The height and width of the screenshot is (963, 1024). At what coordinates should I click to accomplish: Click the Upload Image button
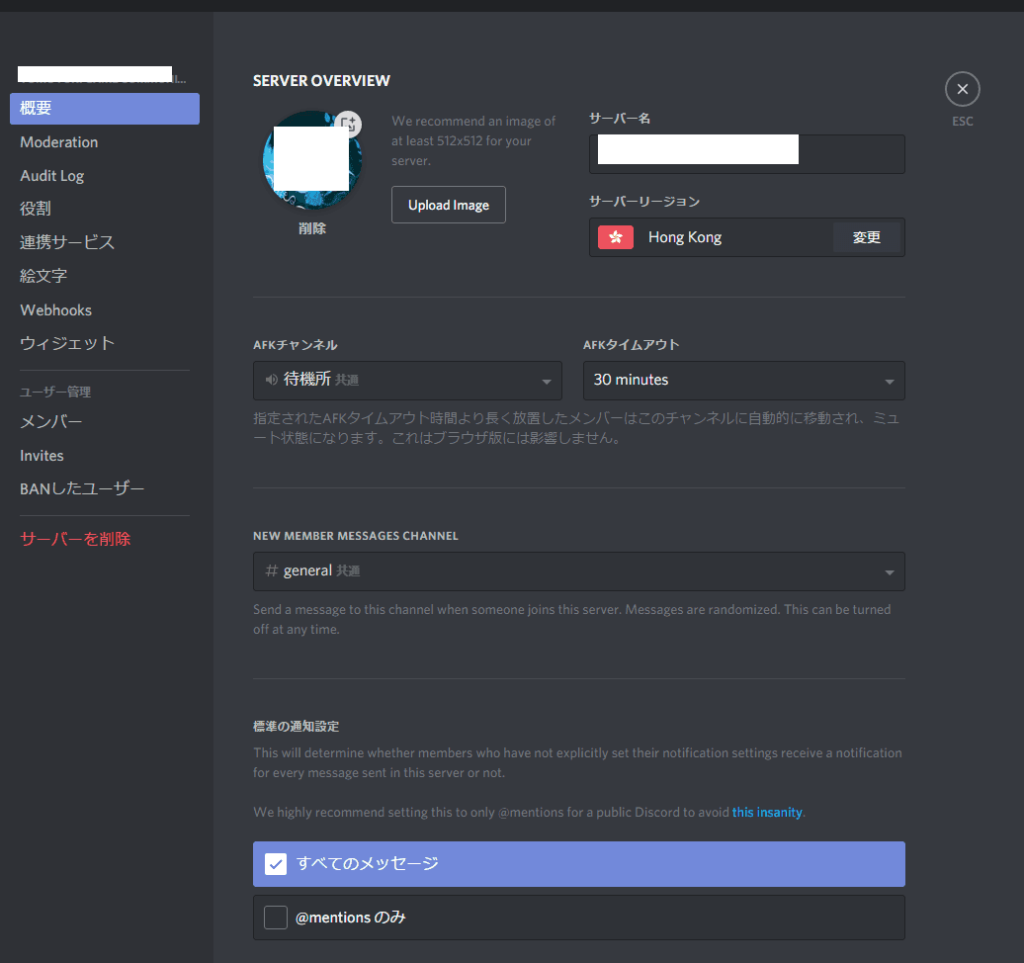click(448, 205)
